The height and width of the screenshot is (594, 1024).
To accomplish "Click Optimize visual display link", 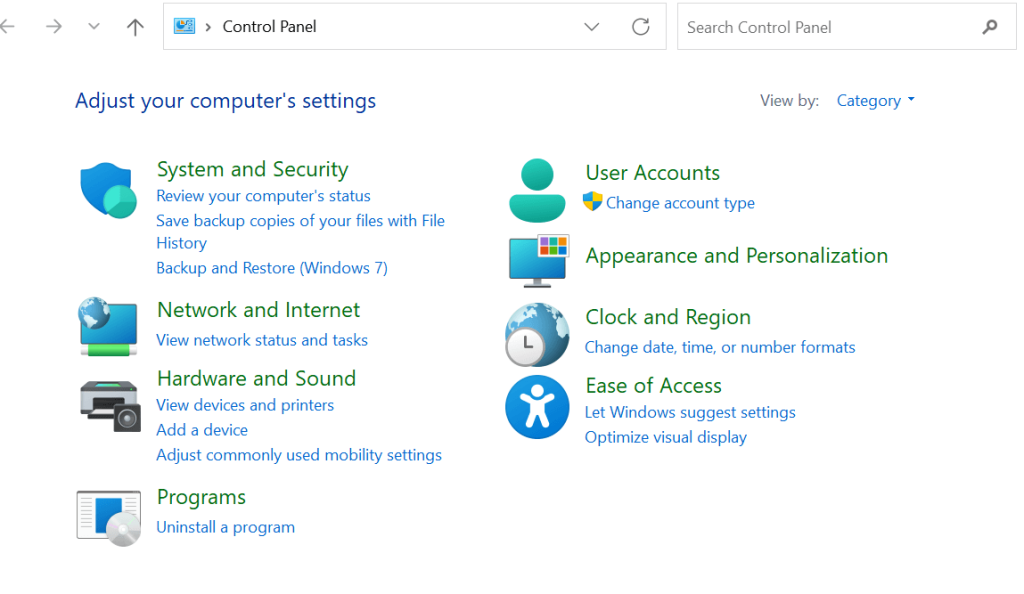I will pyautogui.click(x=665, y=437).
